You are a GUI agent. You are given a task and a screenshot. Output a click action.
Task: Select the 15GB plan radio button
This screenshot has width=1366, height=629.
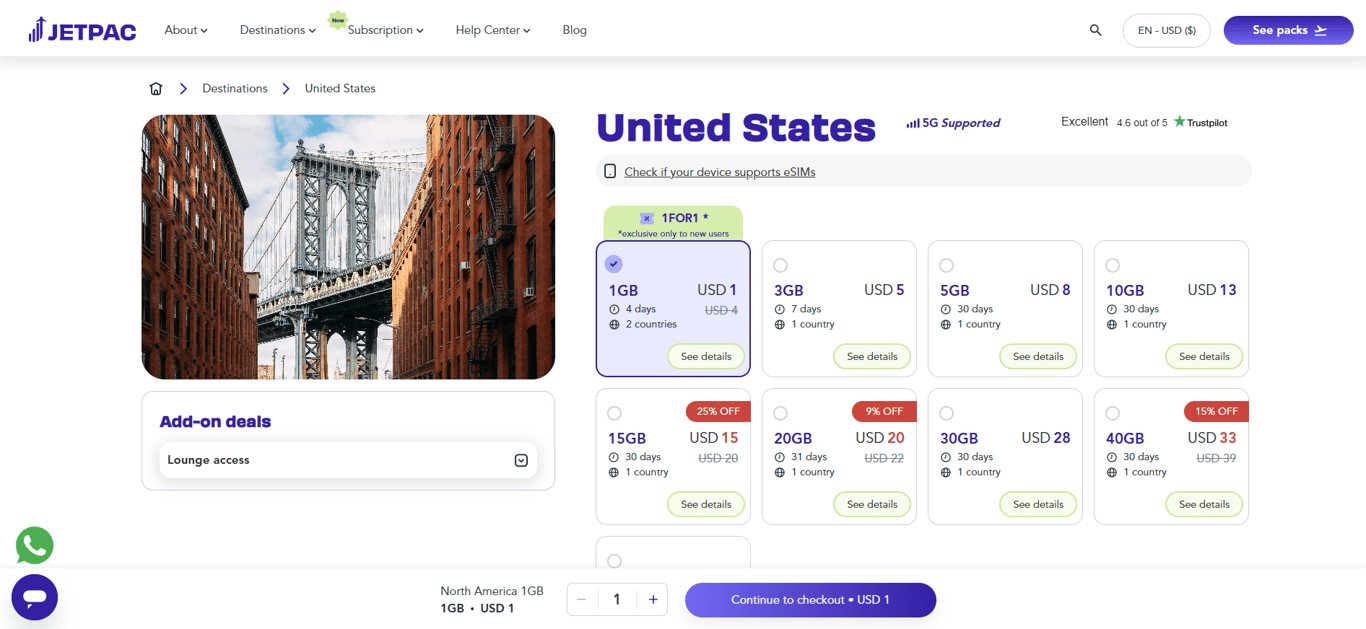coord(614,413)
